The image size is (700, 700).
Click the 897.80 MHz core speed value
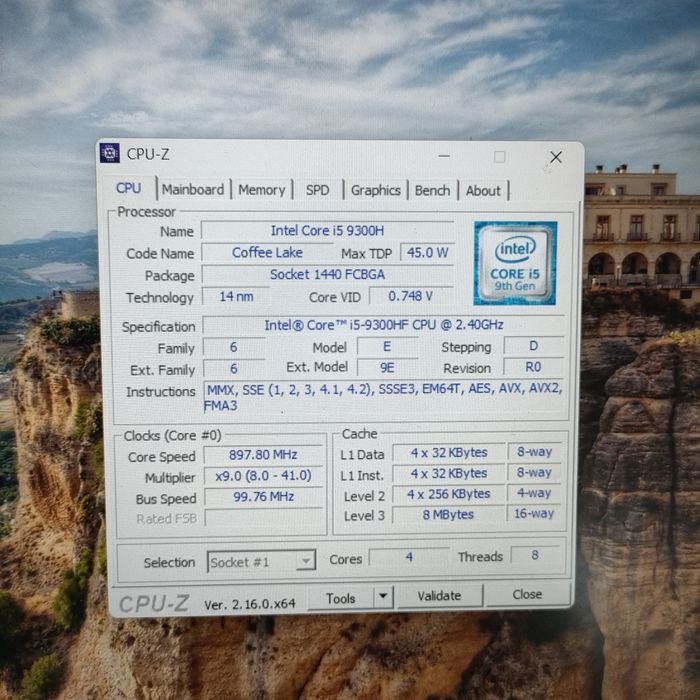coord(263,454)
